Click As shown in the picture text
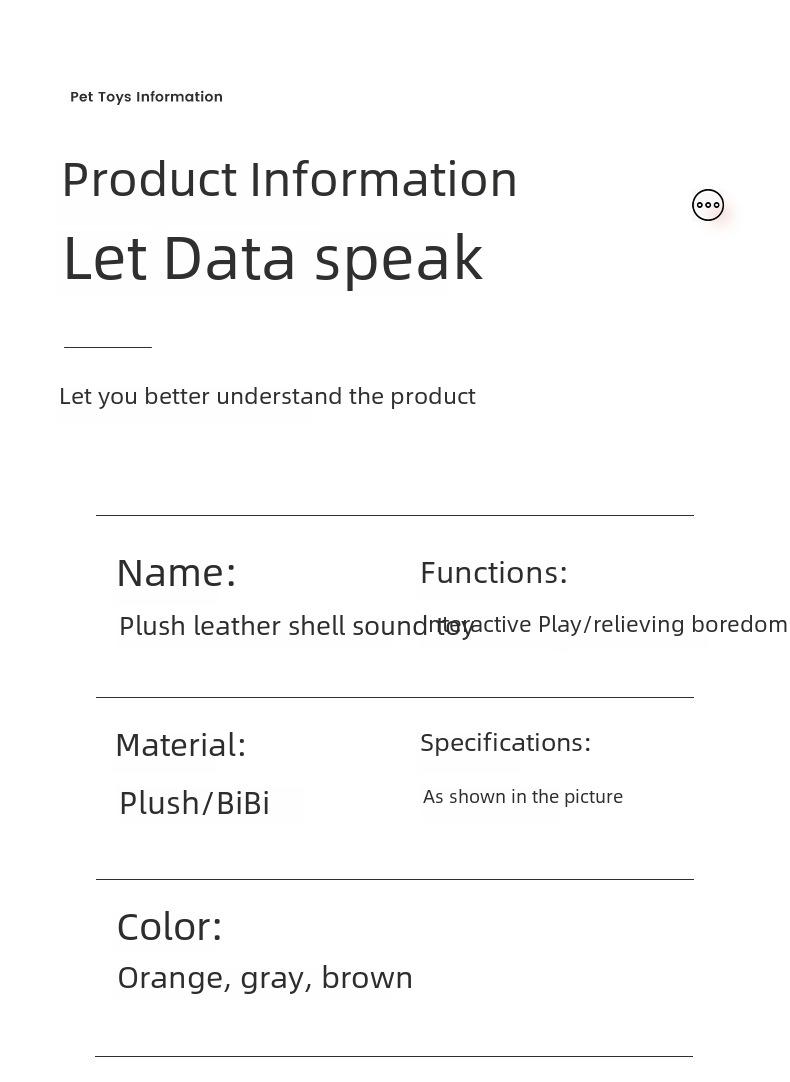Screen dimensions: 790x1082 [522, 797]
